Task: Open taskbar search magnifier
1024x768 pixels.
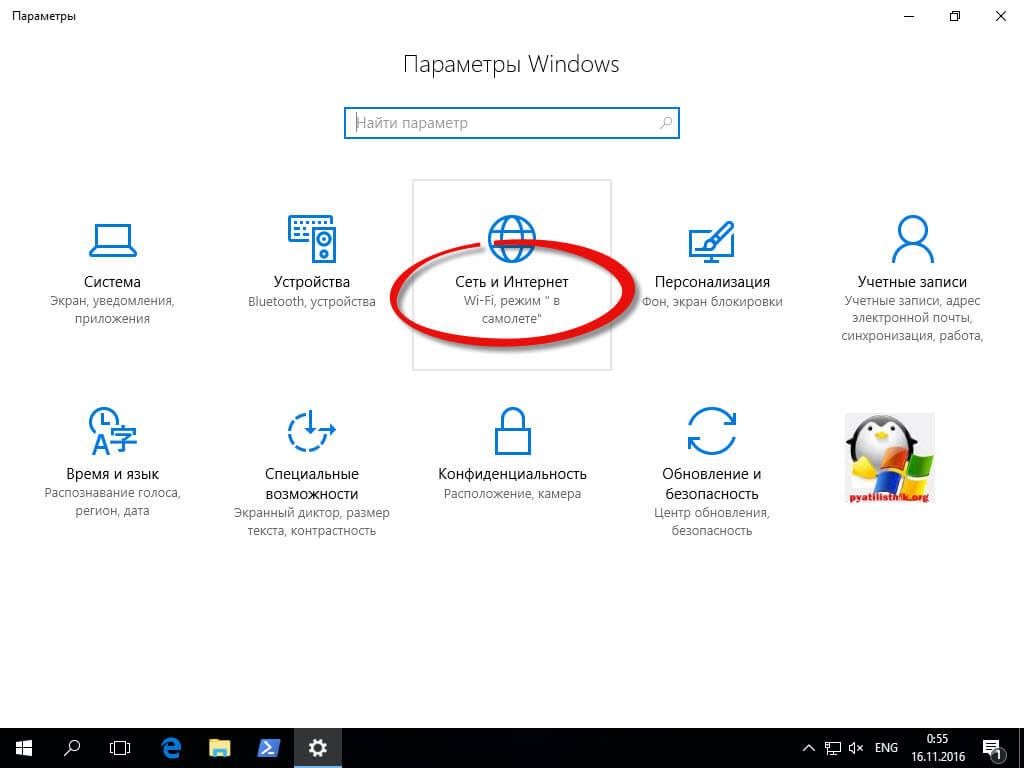Action: (x=72, y=748)
